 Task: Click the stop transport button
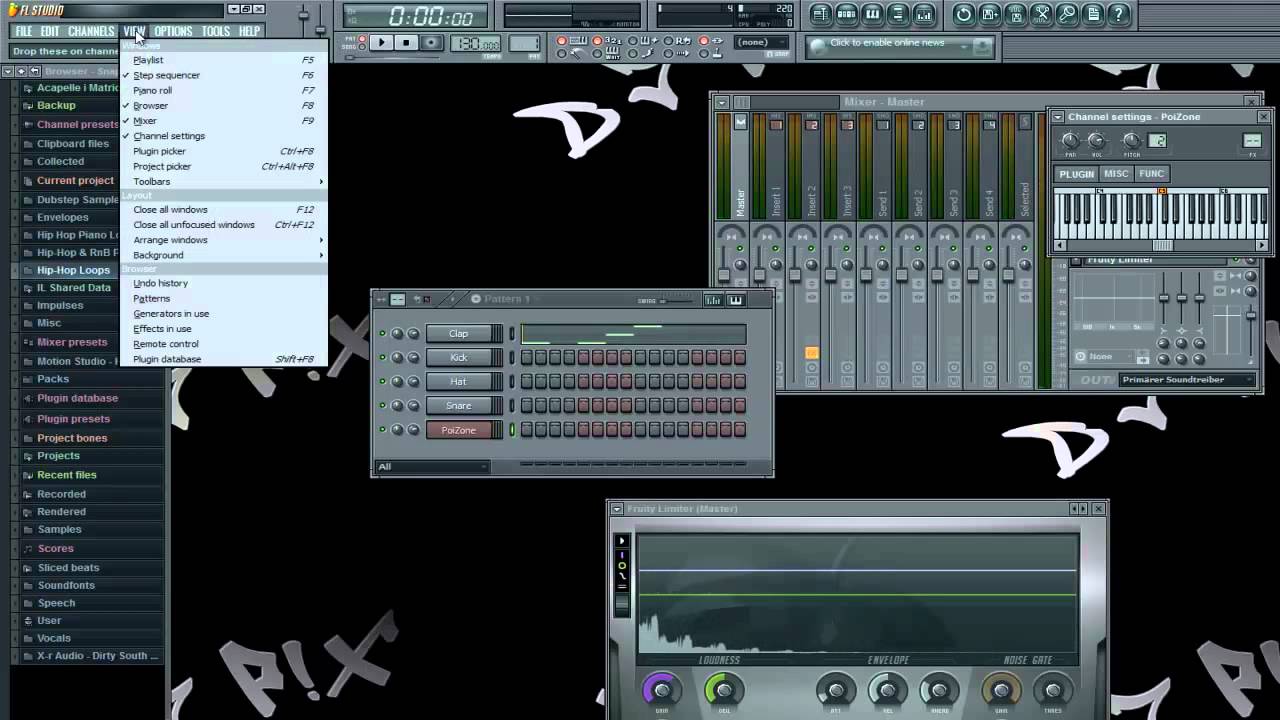[x=406, y=43]
